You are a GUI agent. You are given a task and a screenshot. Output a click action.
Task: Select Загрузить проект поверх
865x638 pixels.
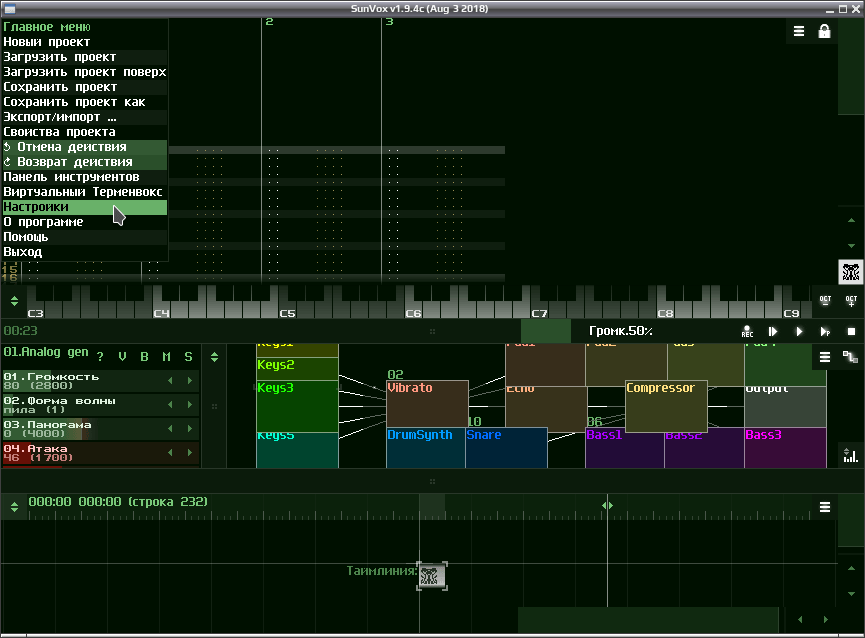tap(84, 72)
